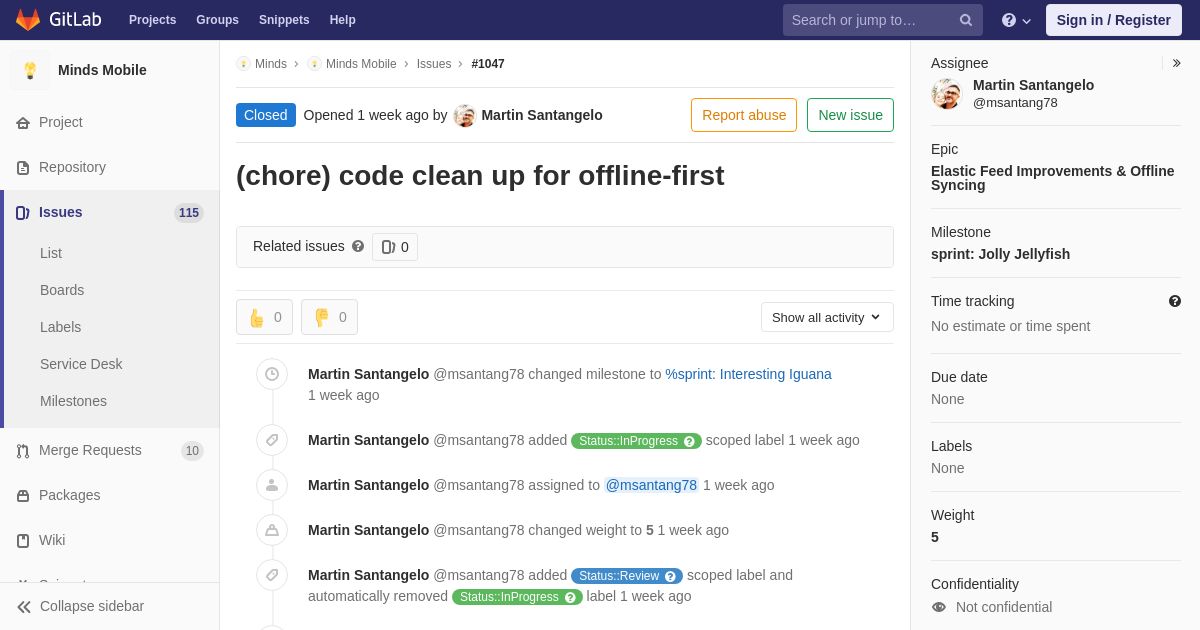Click the Related issues help icon
Screen dimensions: 1200x630
pos(358,246)
